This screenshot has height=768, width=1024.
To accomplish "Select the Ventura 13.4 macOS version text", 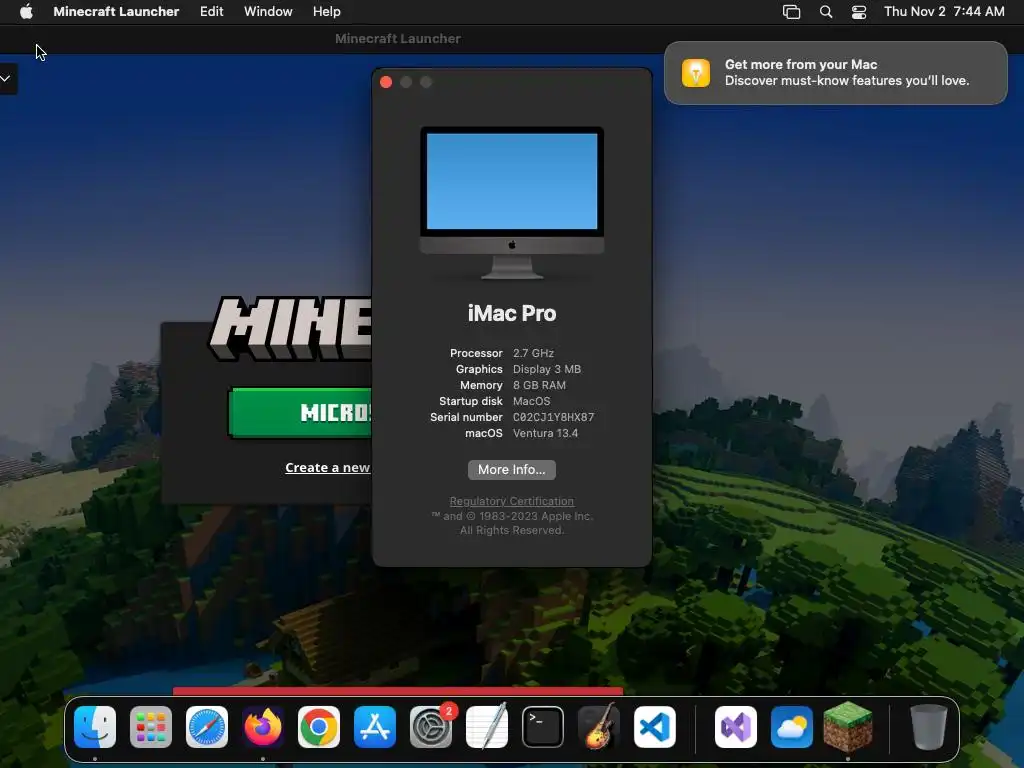I will tap(545, 433).
